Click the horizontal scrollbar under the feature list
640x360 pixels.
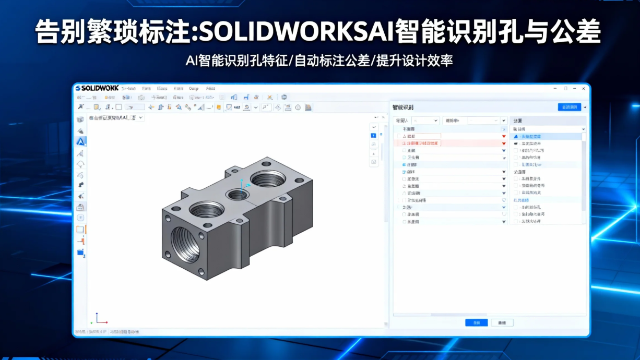pyautogui.click(x=459, y=315)
